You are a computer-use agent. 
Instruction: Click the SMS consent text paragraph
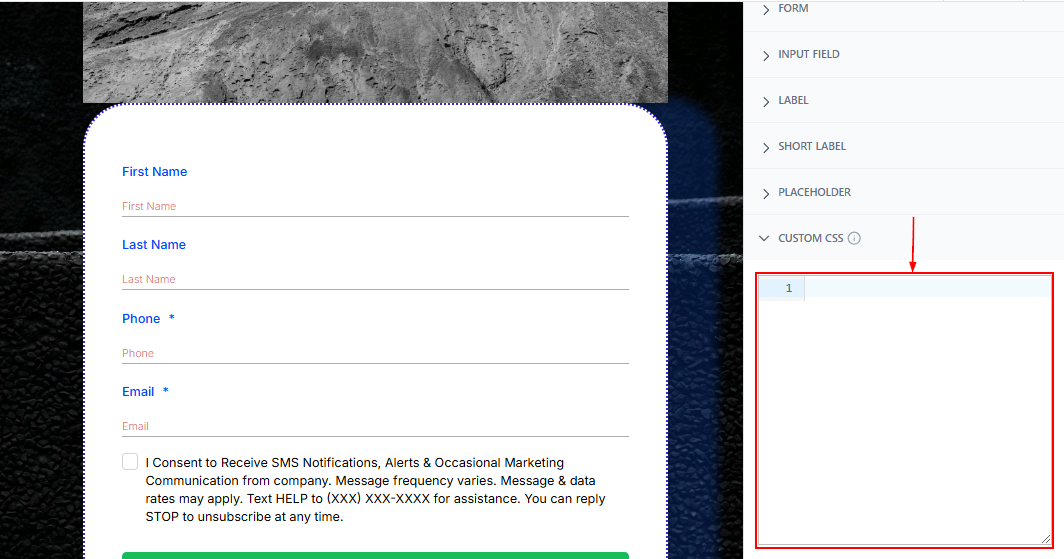pos(375,490)
